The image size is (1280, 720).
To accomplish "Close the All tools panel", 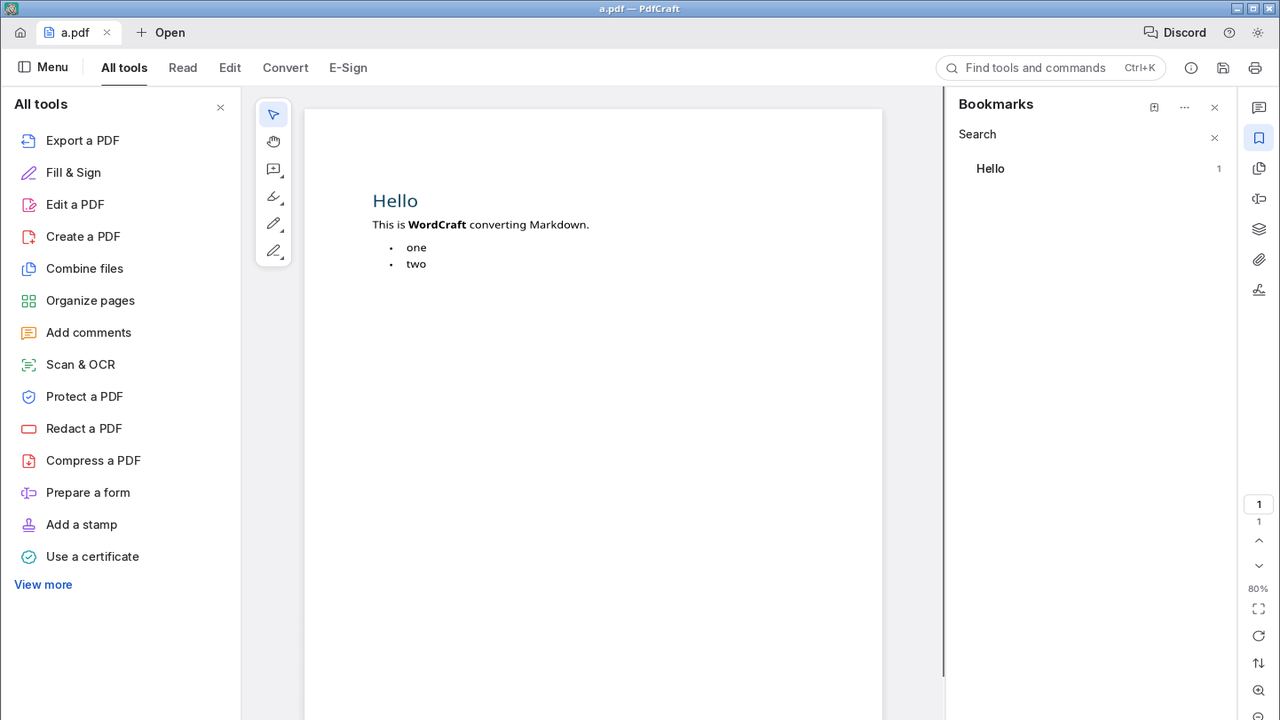I will click(221, 108).
